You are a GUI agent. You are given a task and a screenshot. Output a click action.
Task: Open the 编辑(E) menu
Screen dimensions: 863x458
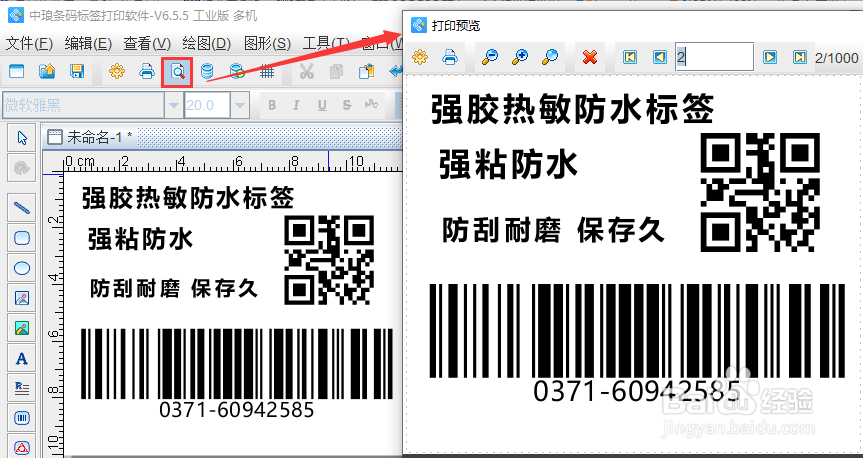pos(88,43)
